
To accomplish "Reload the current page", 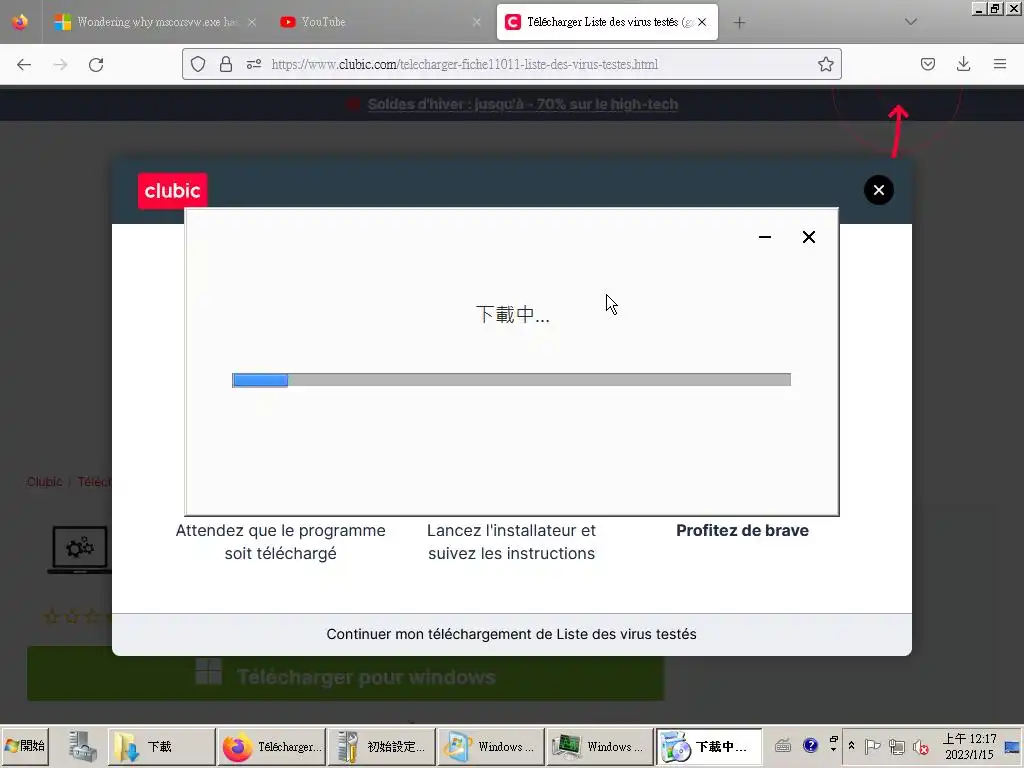I will (x=96, y=65).
